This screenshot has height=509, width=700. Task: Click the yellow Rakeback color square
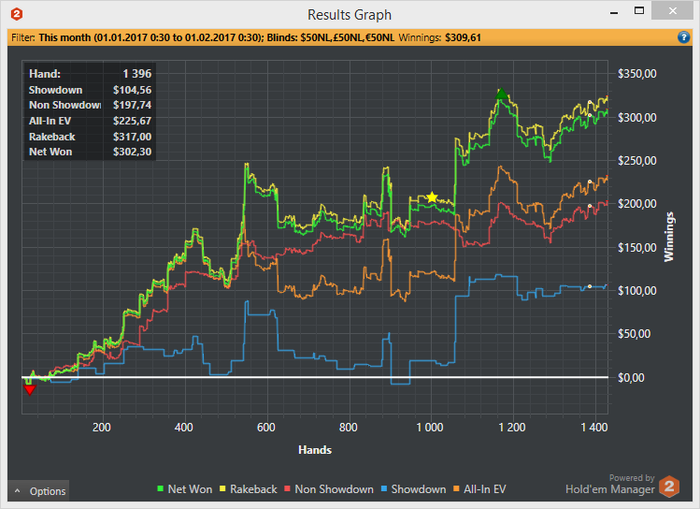pos(223,489)
